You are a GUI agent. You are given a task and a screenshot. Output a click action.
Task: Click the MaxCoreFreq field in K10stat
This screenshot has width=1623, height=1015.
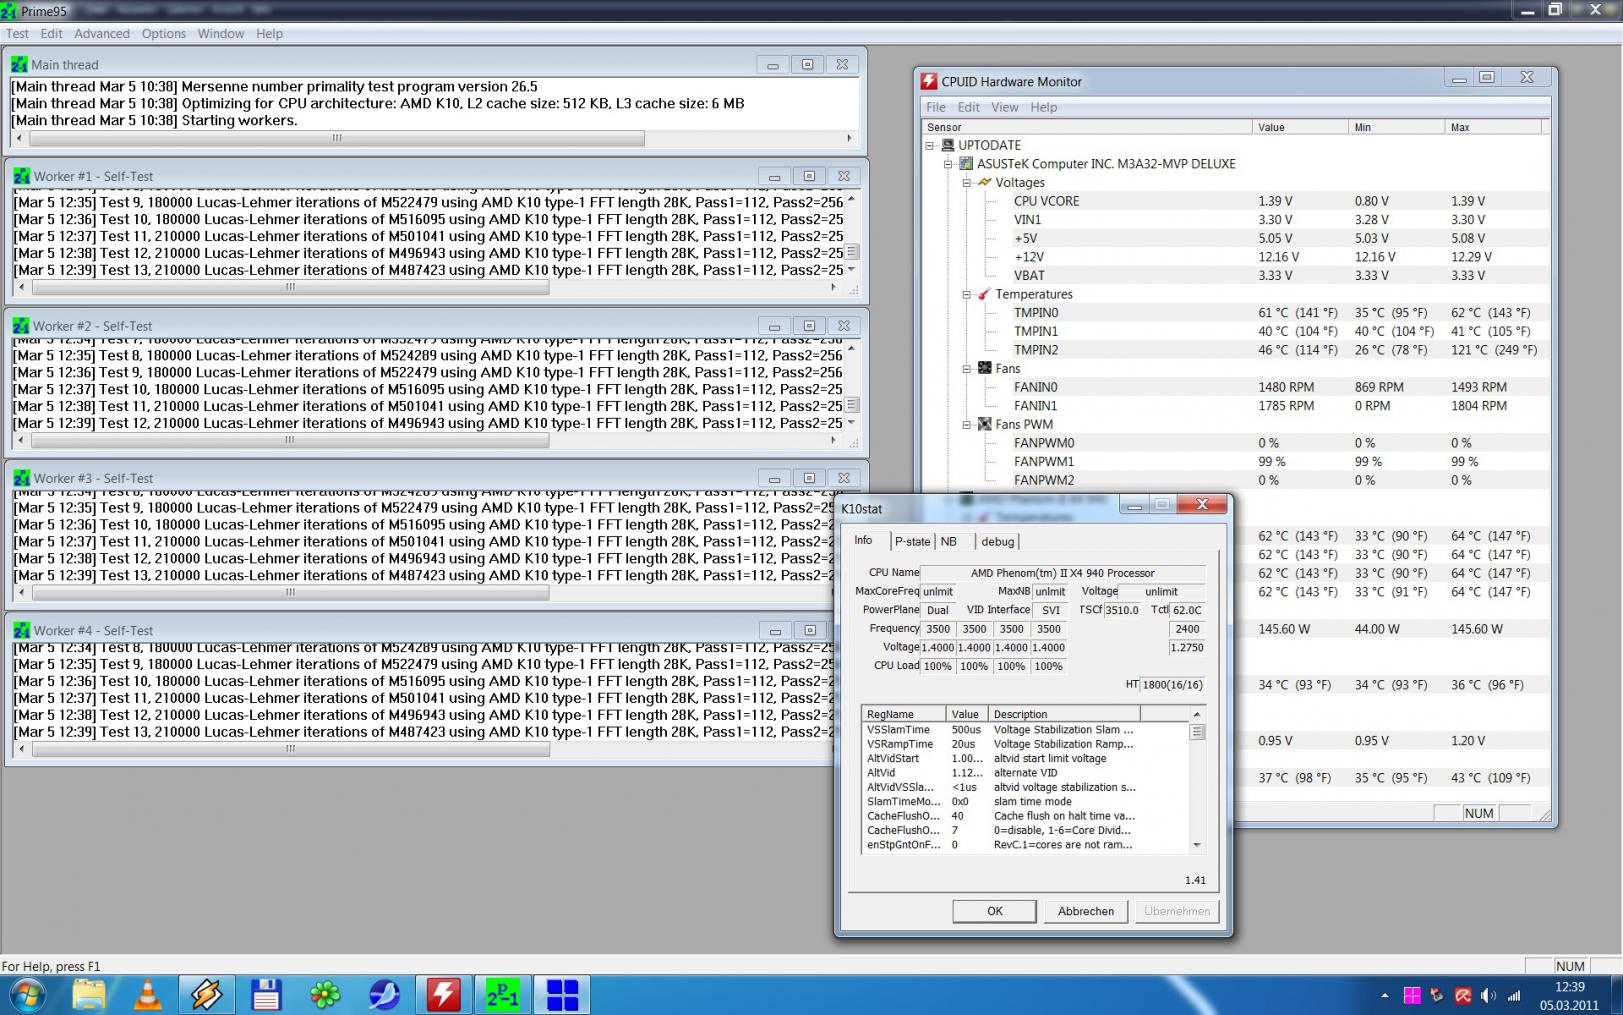[937, 591]
